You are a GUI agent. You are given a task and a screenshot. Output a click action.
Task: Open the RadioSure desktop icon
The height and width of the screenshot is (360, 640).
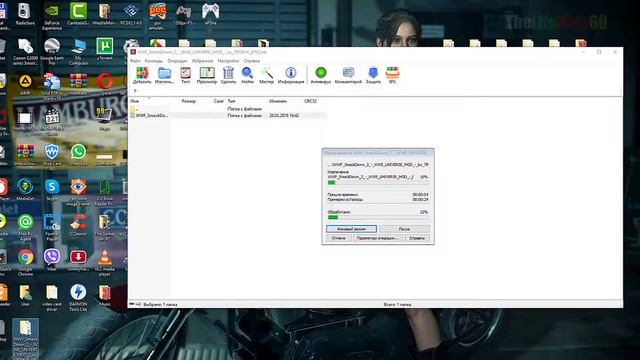25,14
